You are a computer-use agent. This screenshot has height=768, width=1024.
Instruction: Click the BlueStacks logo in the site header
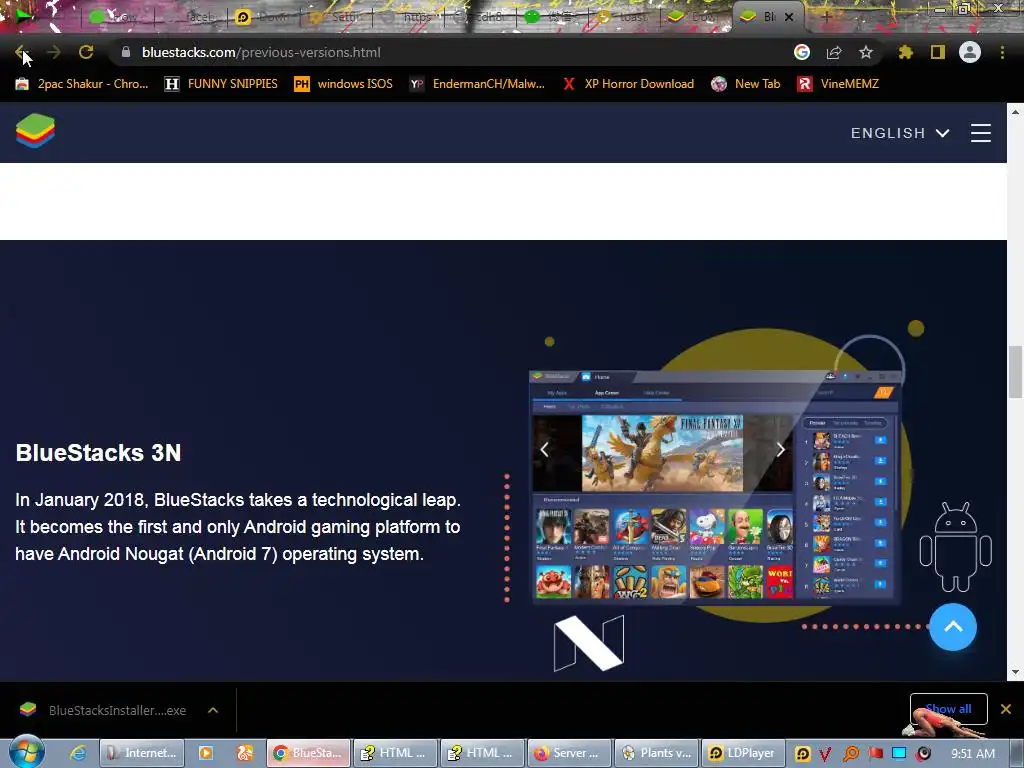(x=35, y=131)
